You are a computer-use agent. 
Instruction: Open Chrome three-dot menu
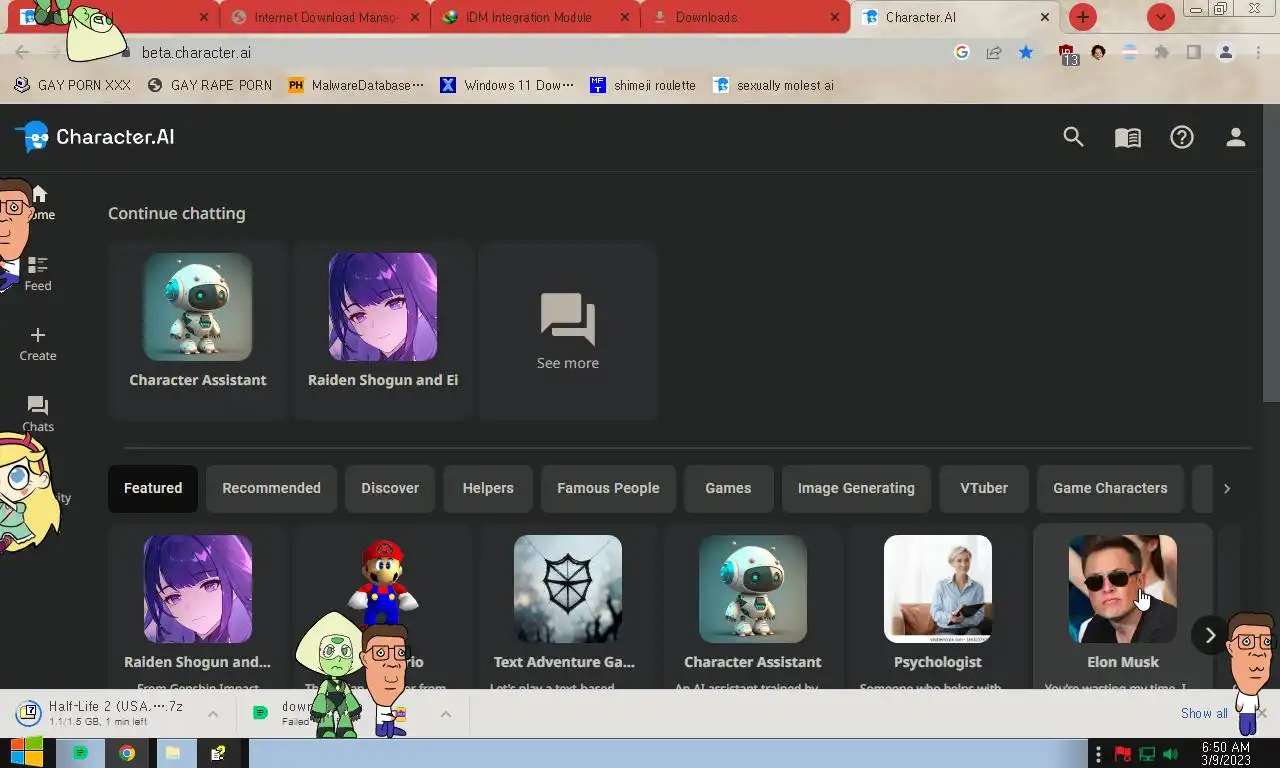coord(1259,52)
